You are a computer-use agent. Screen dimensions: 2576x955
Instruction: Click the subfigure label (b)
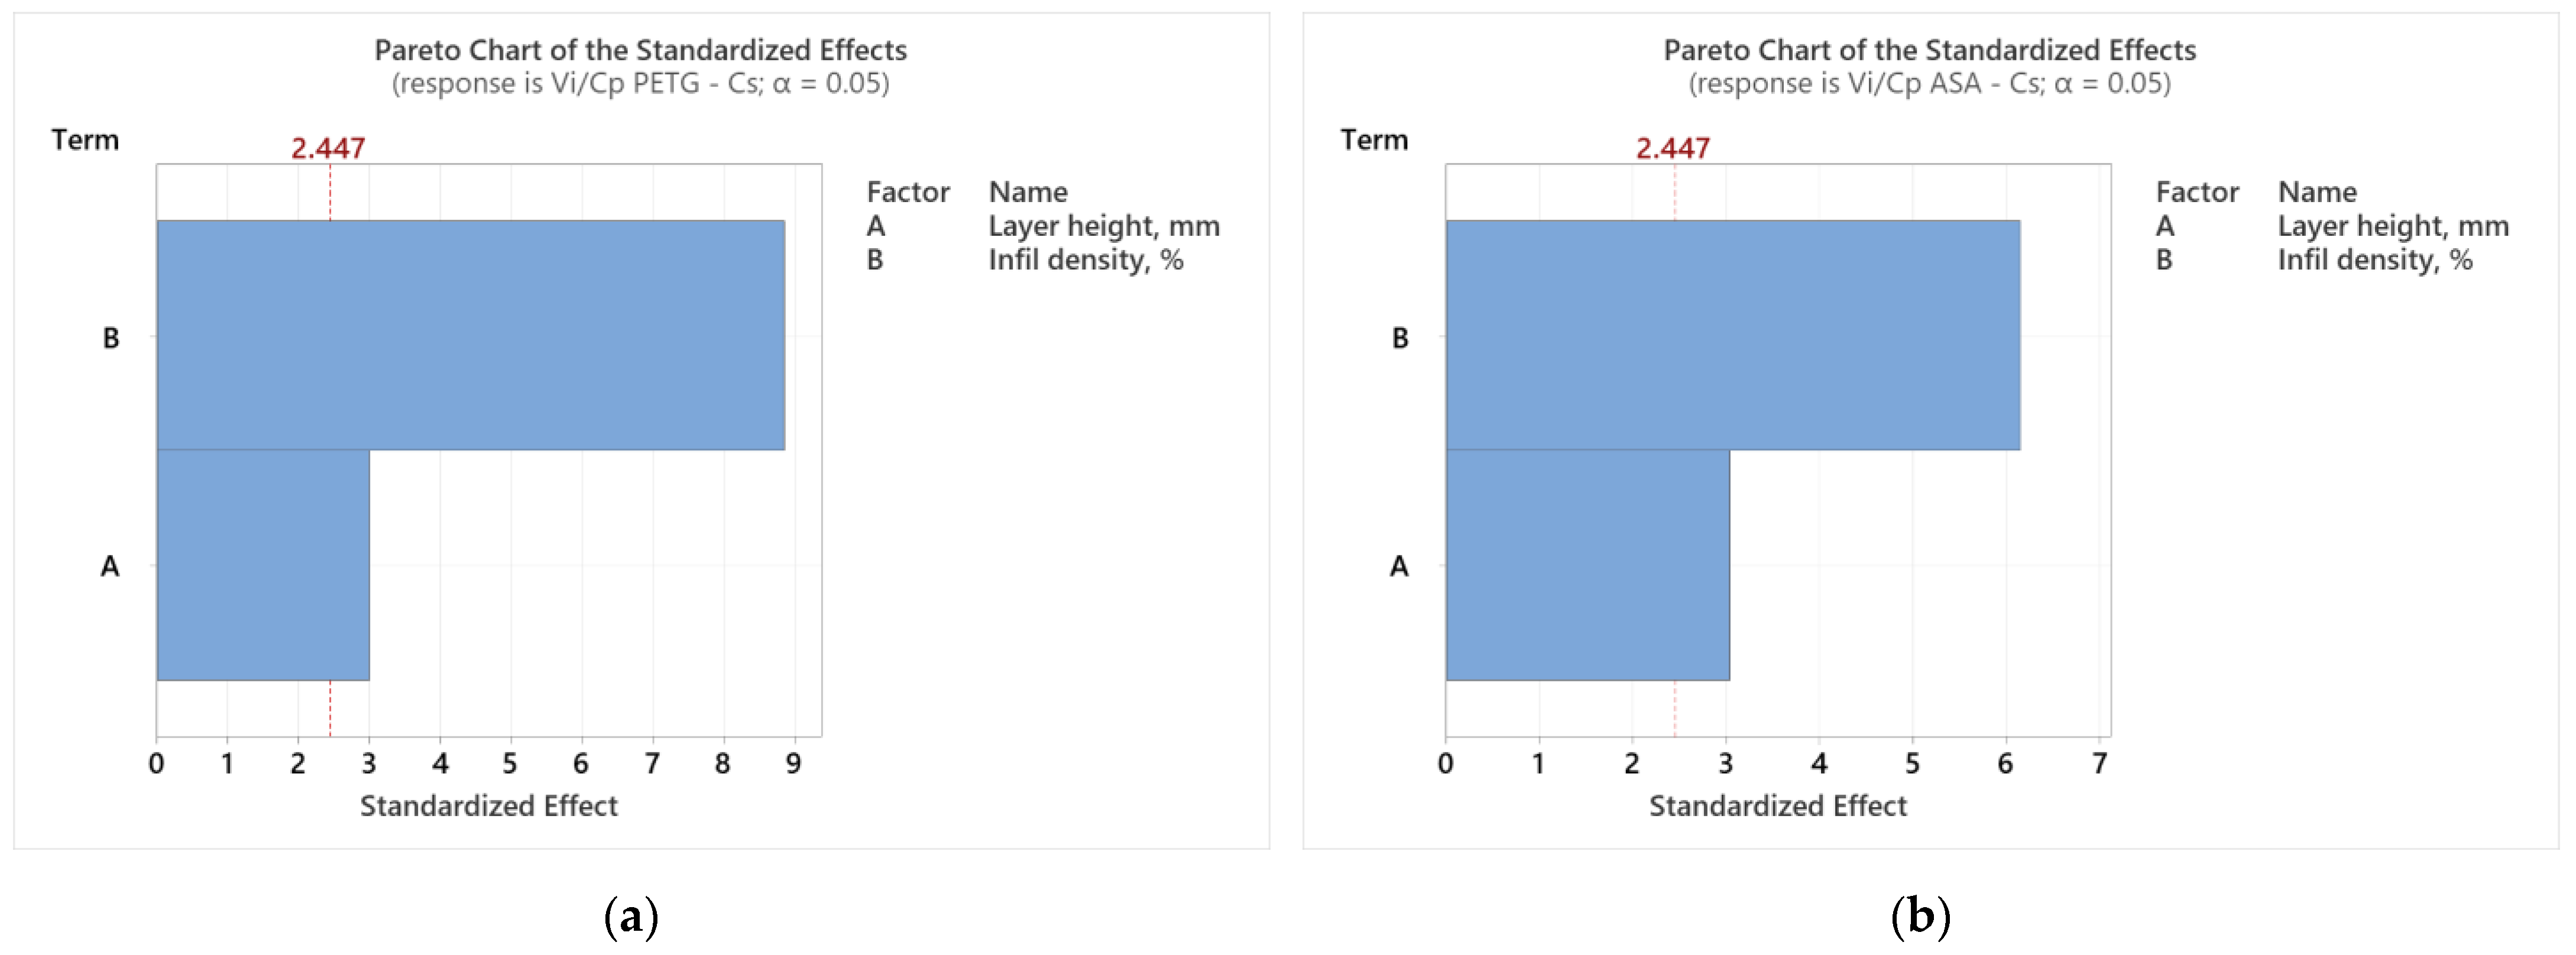(1921, 916)
